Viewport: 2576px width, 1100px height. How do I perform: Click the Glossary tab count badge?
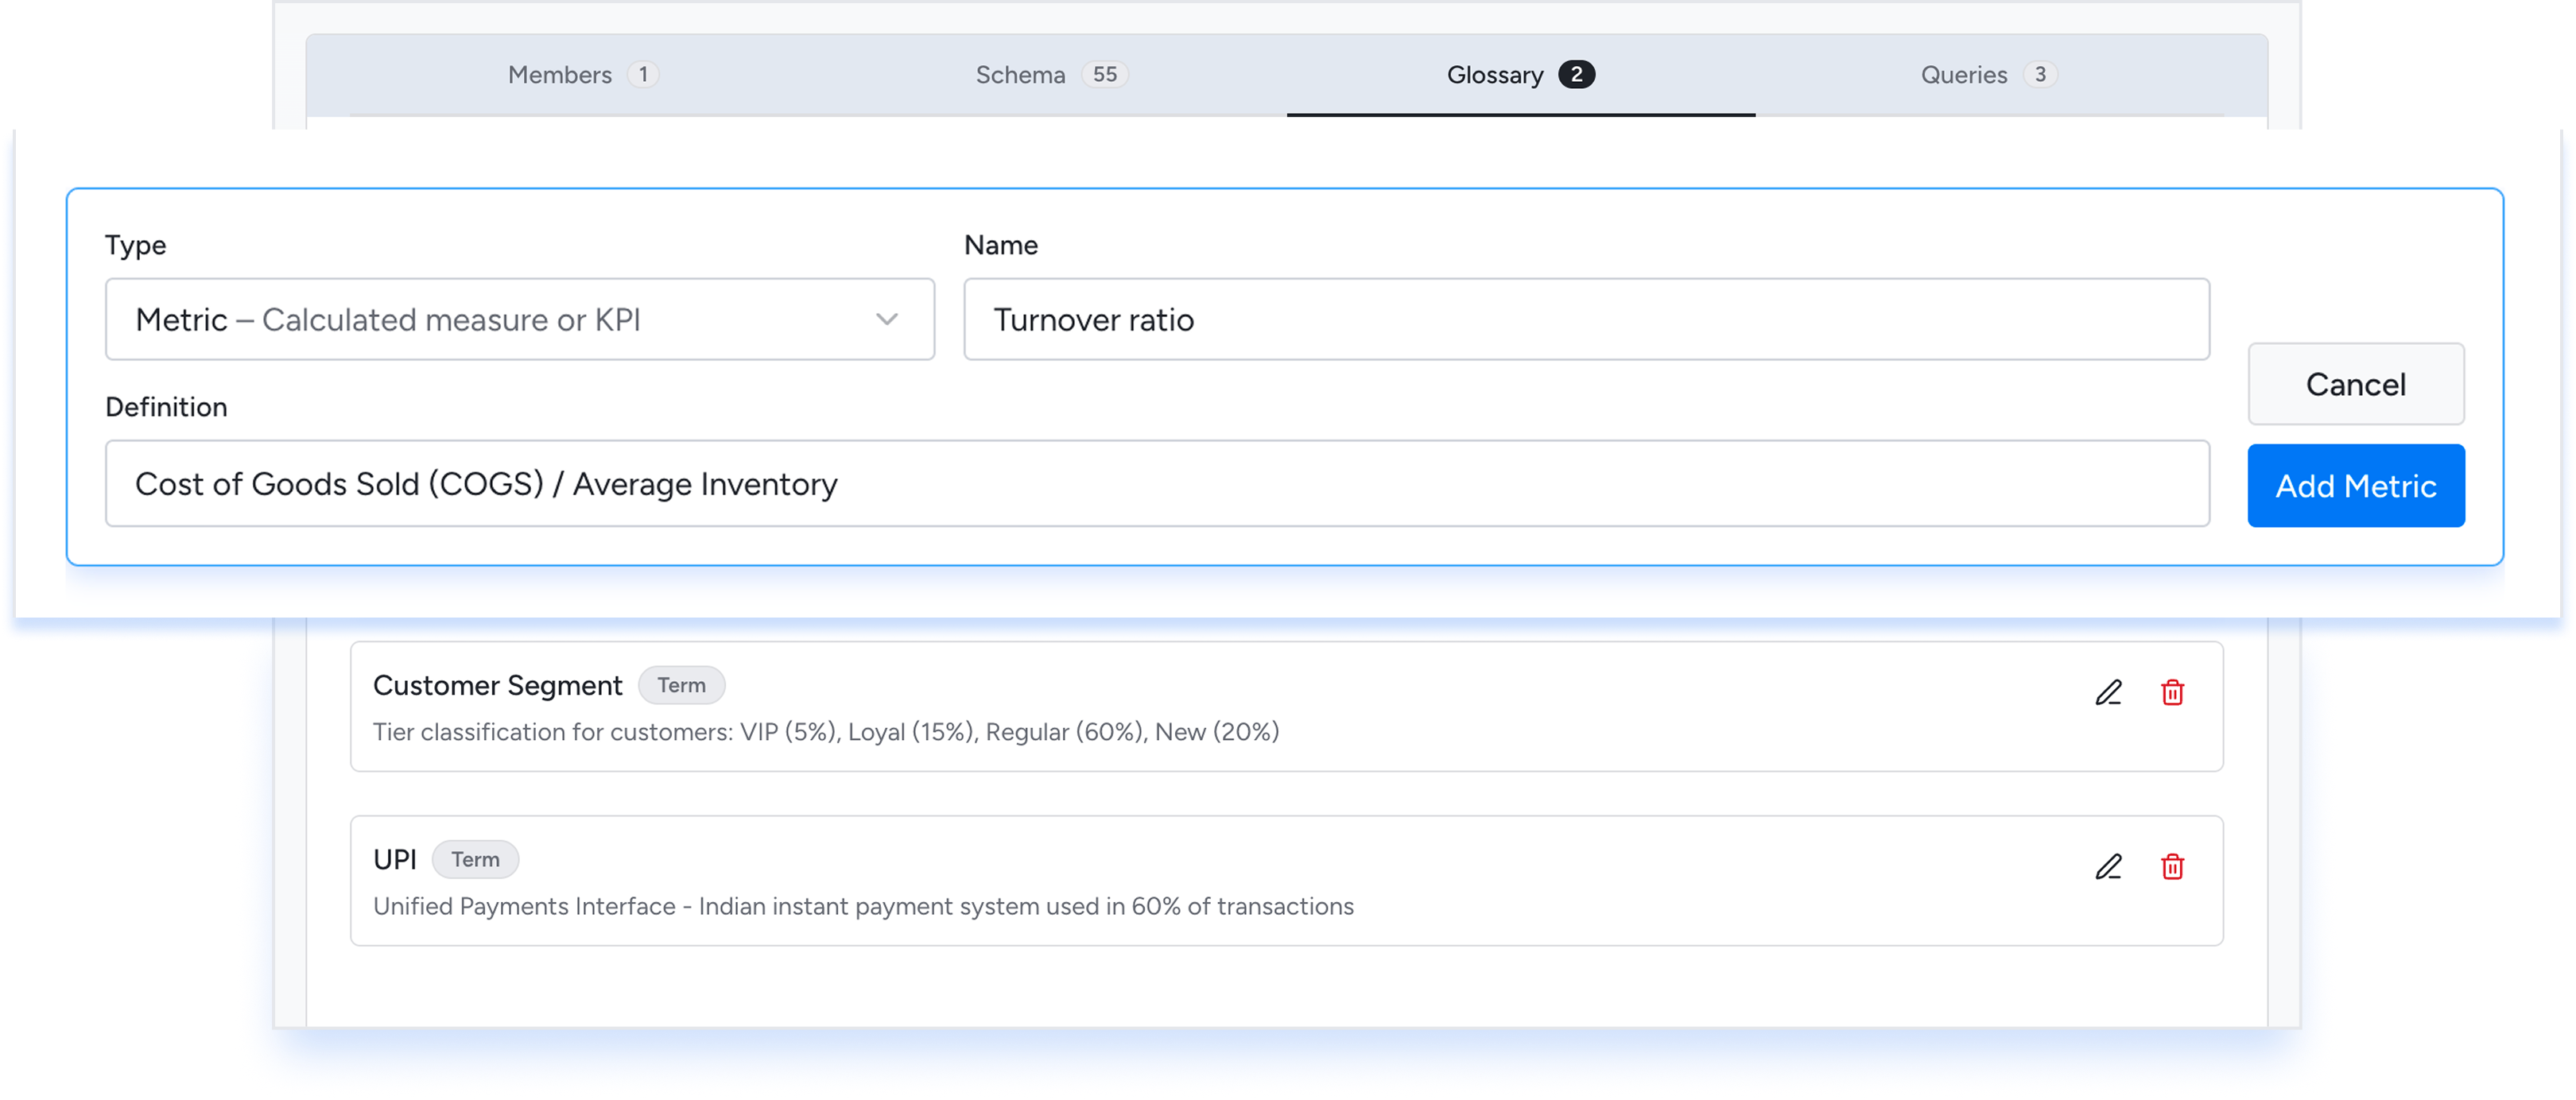click(1577, 74)
